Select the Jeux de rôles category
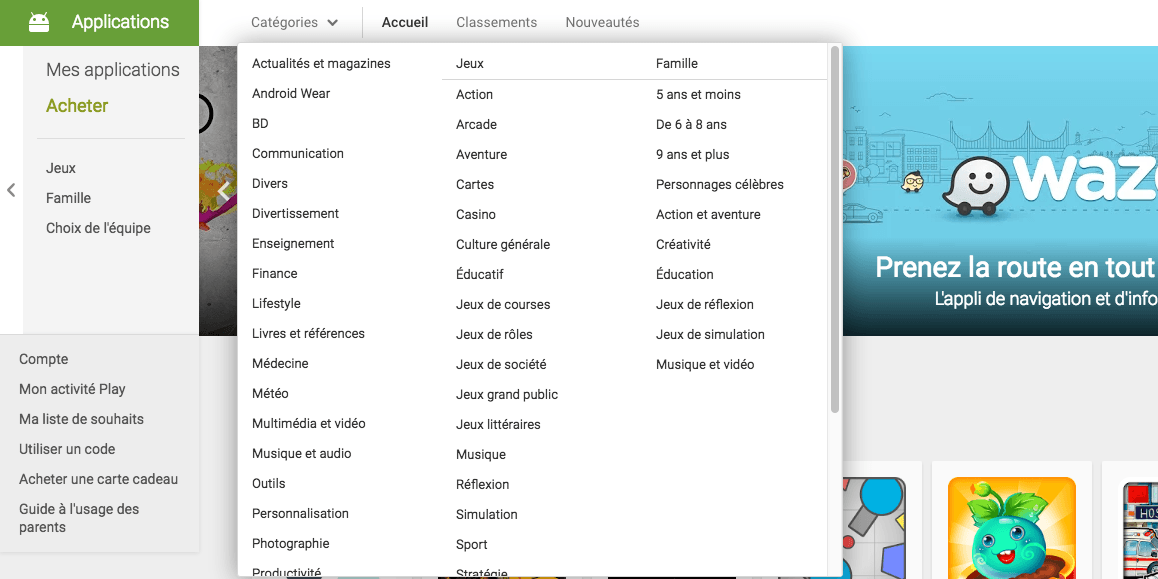The image size is (1158, 579). click(494, 335)
